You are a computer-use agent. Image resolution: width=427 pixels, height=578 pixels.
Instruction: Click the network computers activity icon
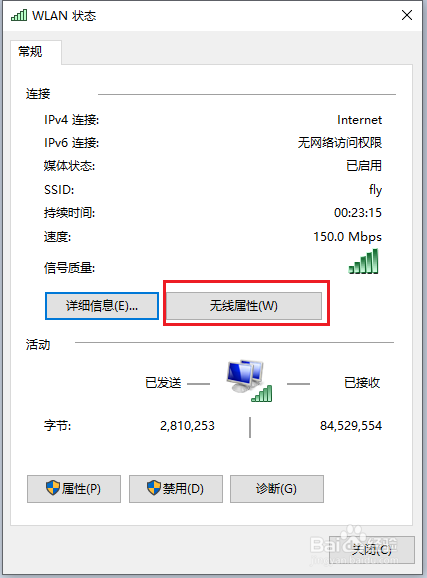pyautogui.click(x=249, y=381)
